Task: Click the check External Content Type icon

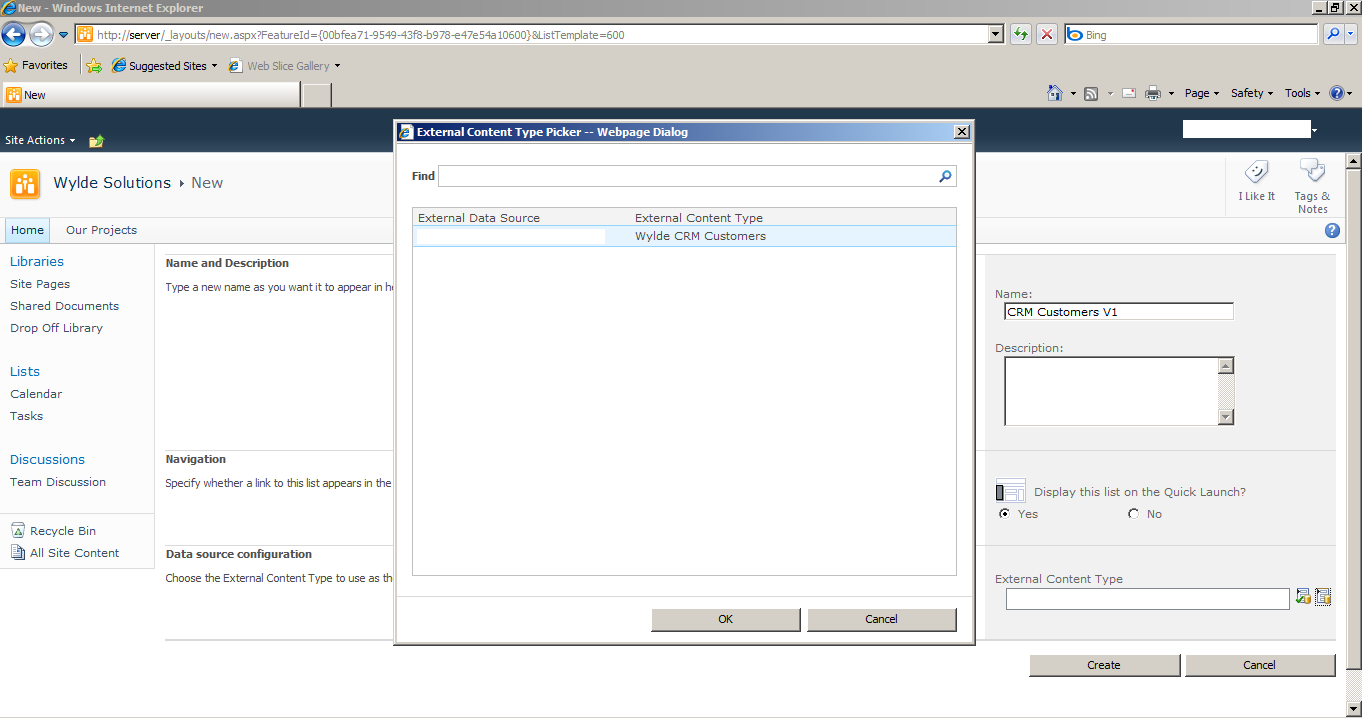Action: (x=1302, y=596)
